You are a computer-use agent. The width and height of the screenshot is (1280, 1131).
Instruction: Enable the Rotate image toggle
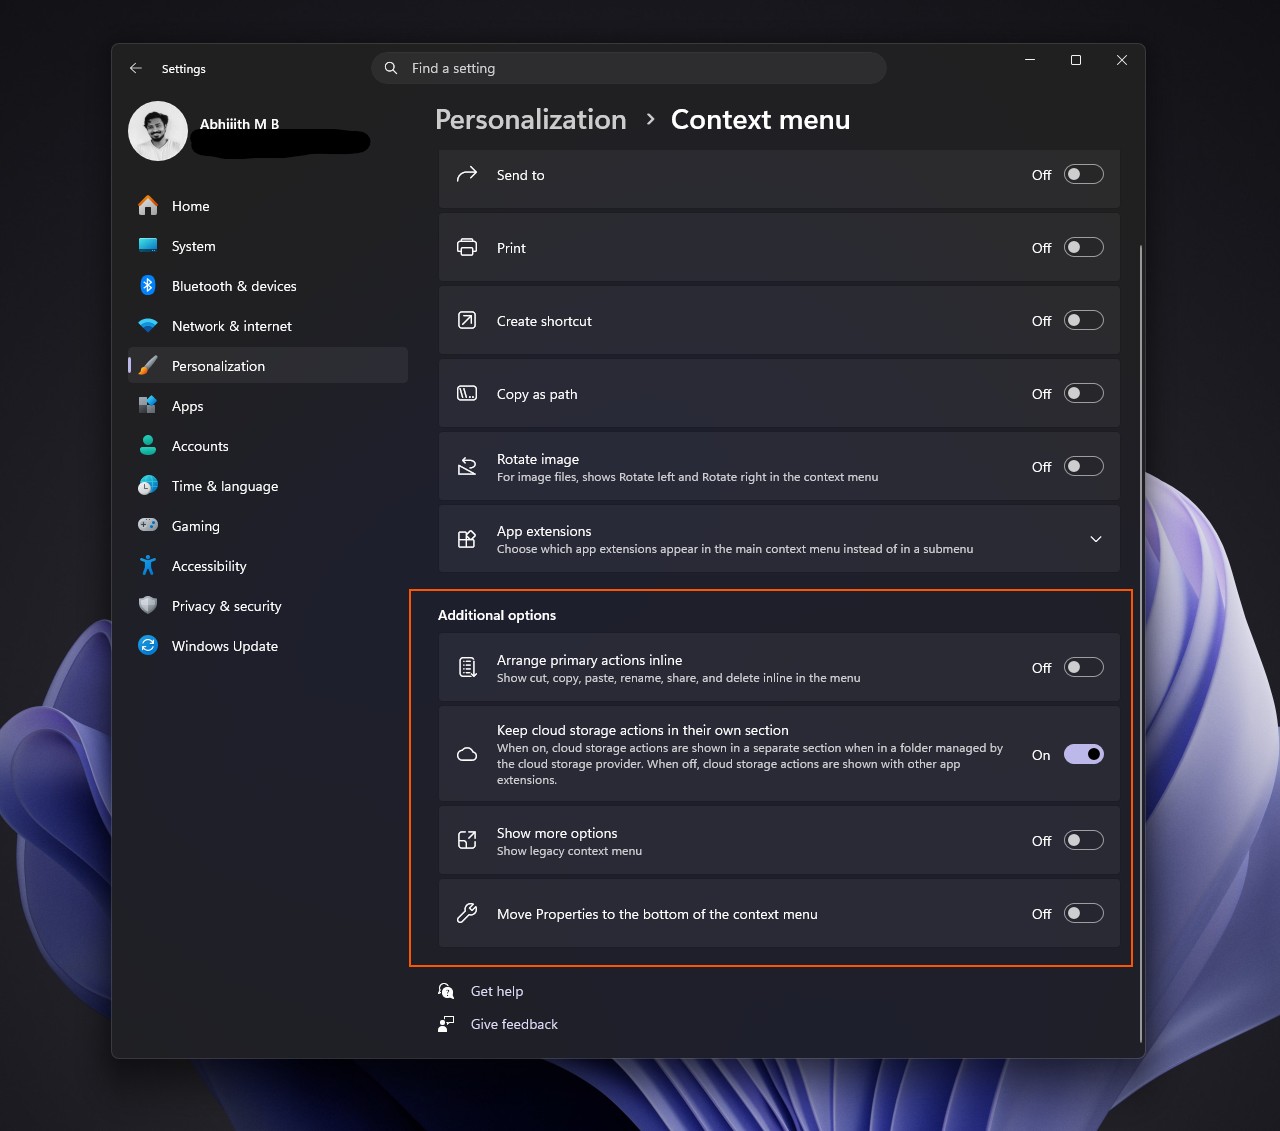click(1084, 466)
